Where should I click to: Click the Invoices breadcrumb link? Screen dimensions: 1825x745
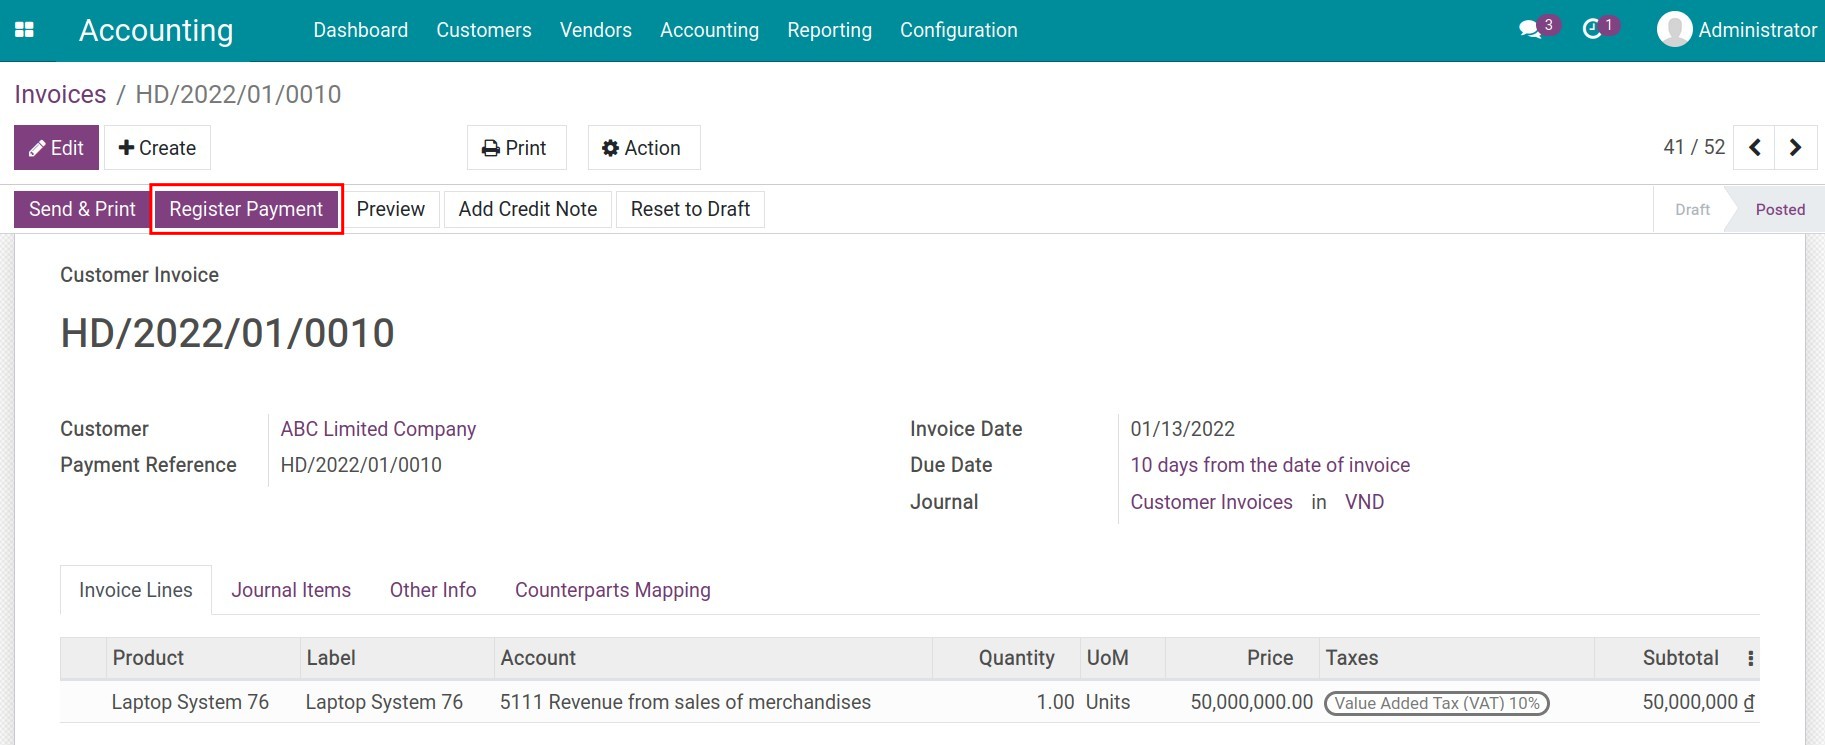(60, 94)
